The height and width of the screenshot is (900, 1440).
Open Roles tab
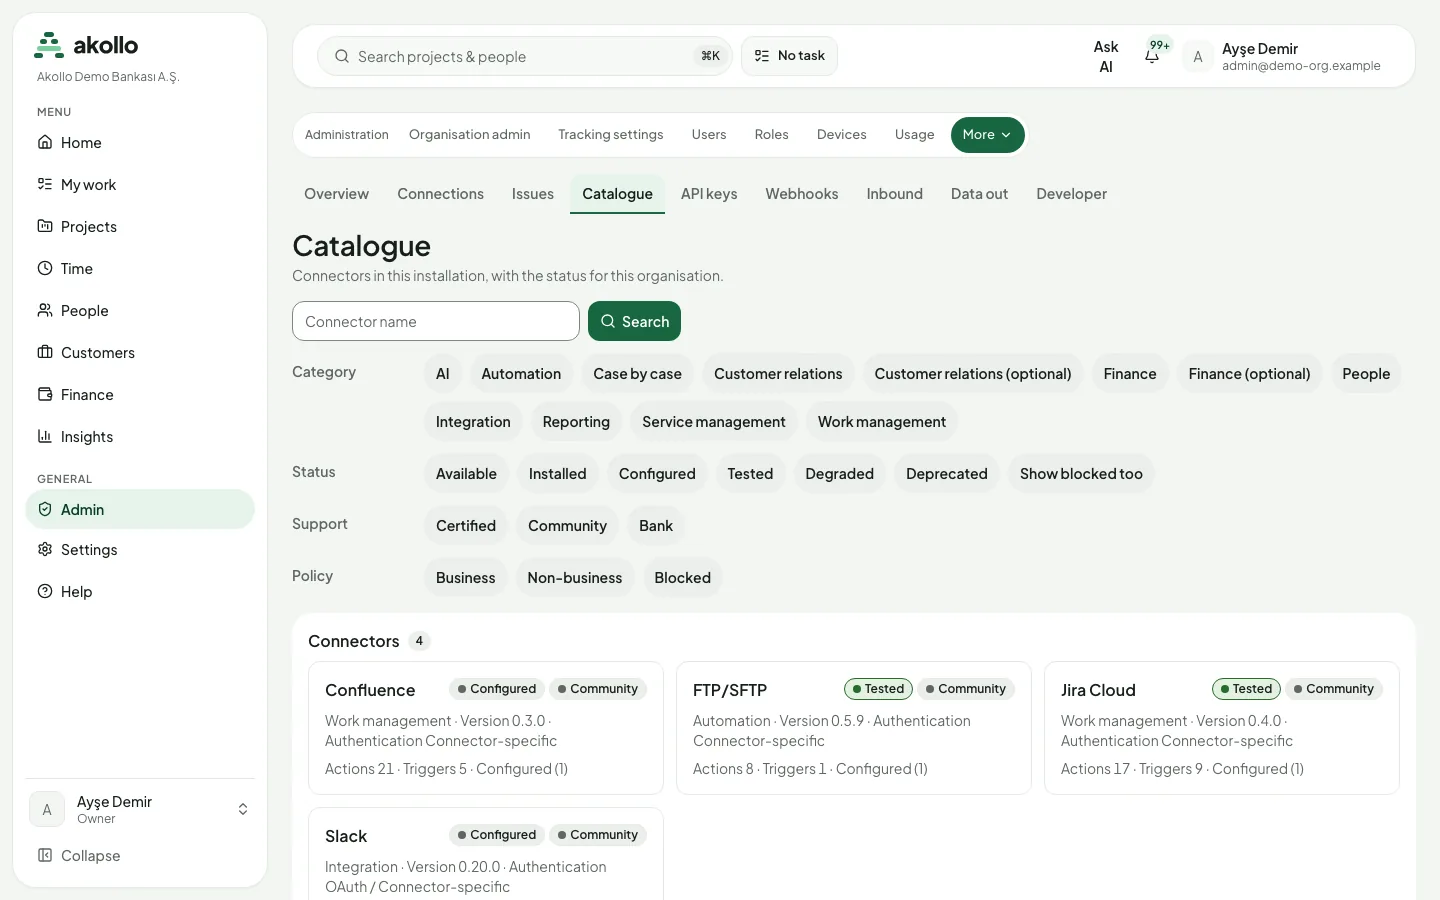click(x=772, y=135)
